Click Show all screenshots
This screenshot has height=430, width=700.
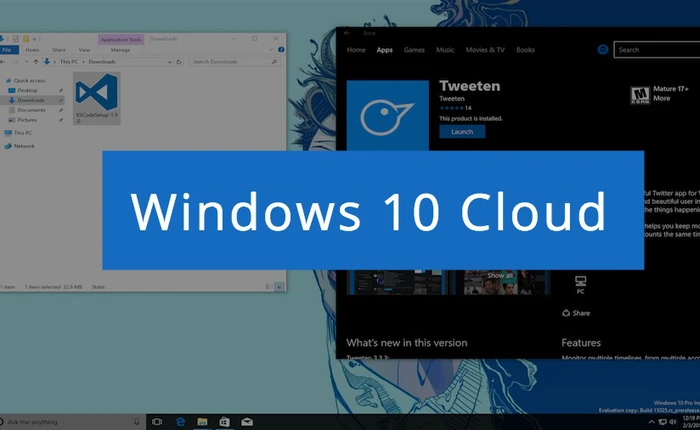(x=500, y=276)
